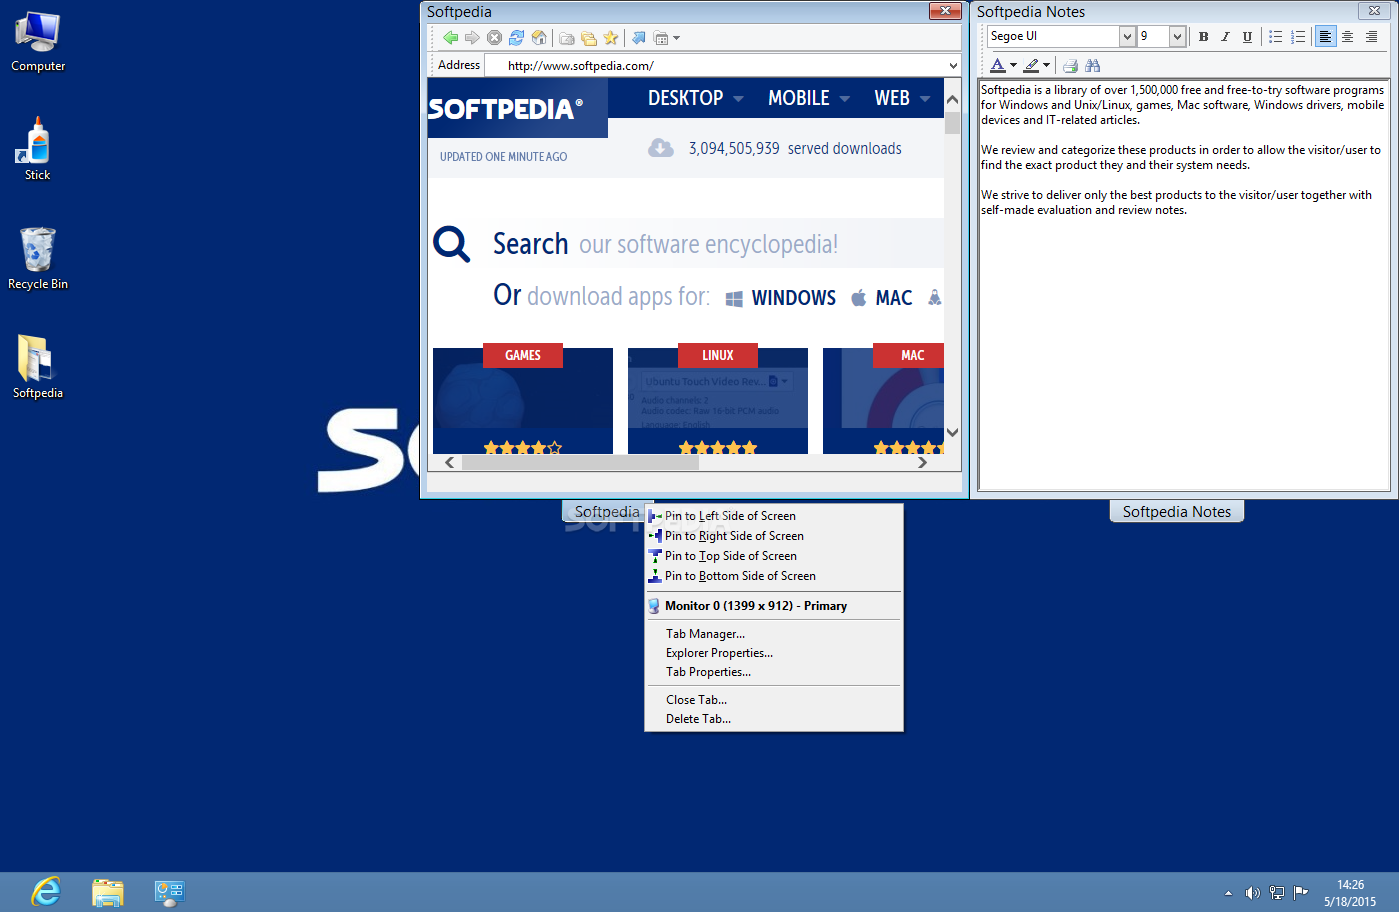Click the search magnifier on webpage
Viewport: 1399px width, 912px height.
[451, 244]
